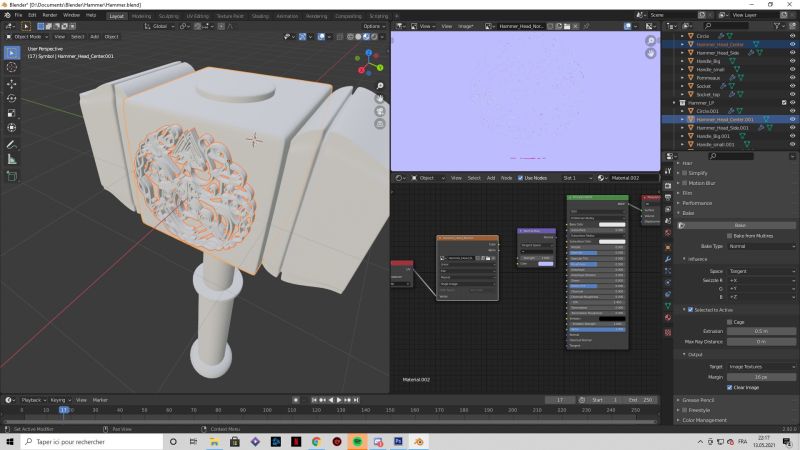
Task: Open Spotify from Windows taskbar
Action: 357,441
